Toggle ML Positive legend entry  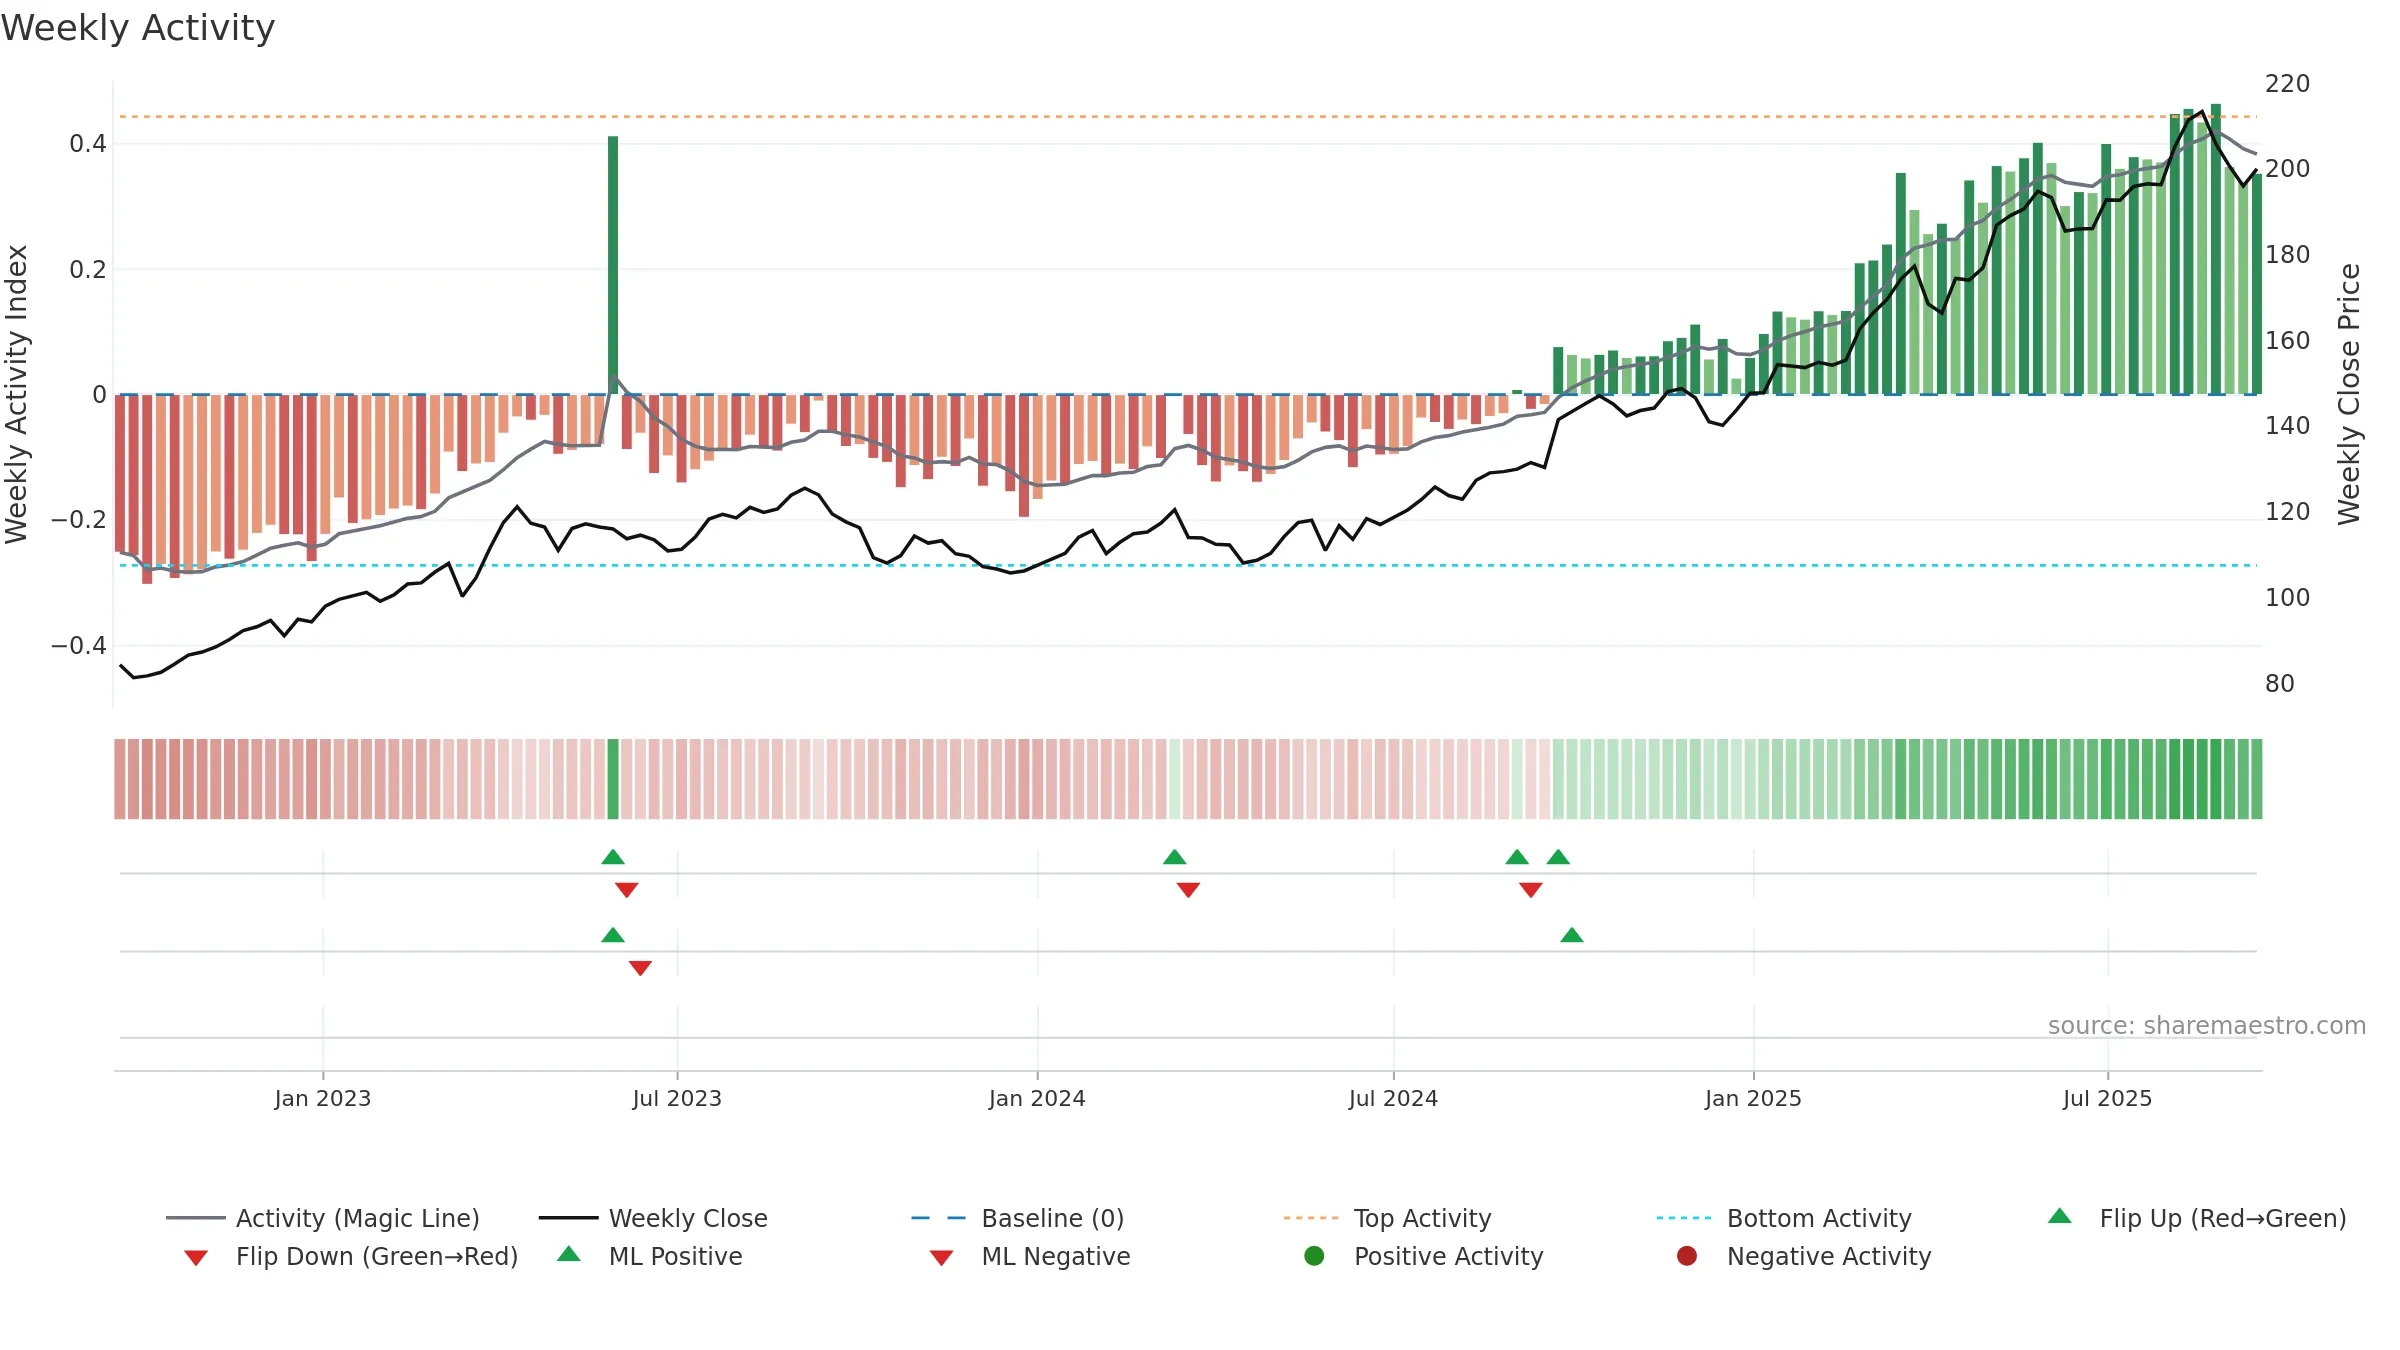(x=650, y=1256)
